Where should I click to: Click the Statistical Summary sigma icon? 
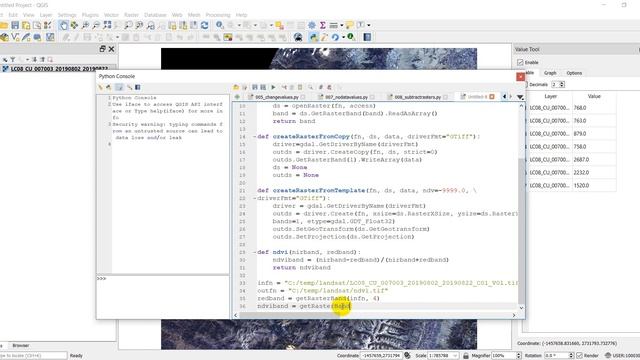coord(322,25)
